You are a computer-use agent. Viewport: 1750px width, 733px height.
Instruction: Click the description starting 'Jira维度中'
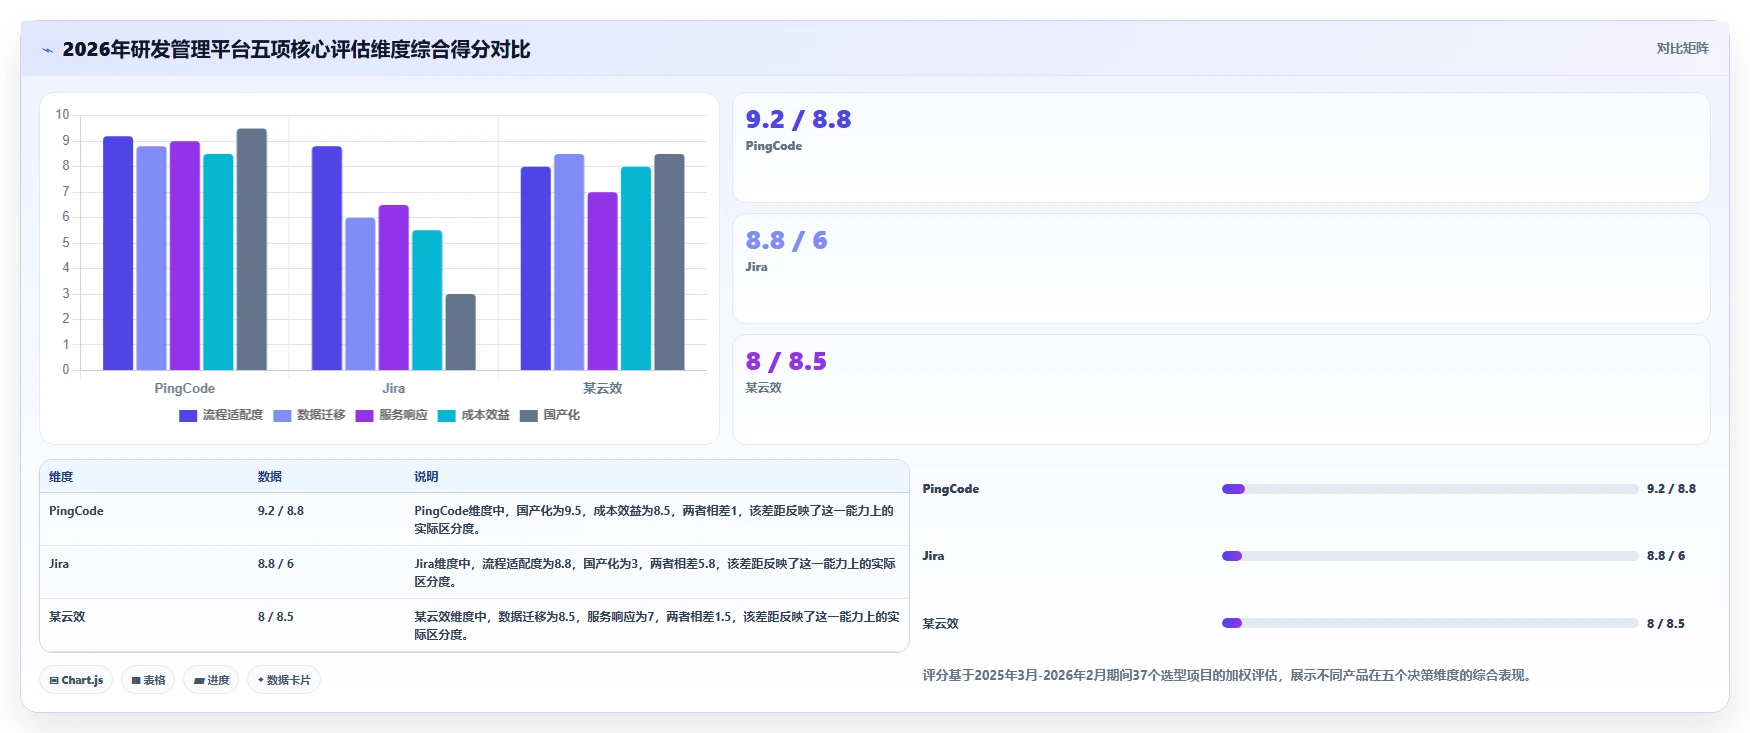[x=655, y=573]
